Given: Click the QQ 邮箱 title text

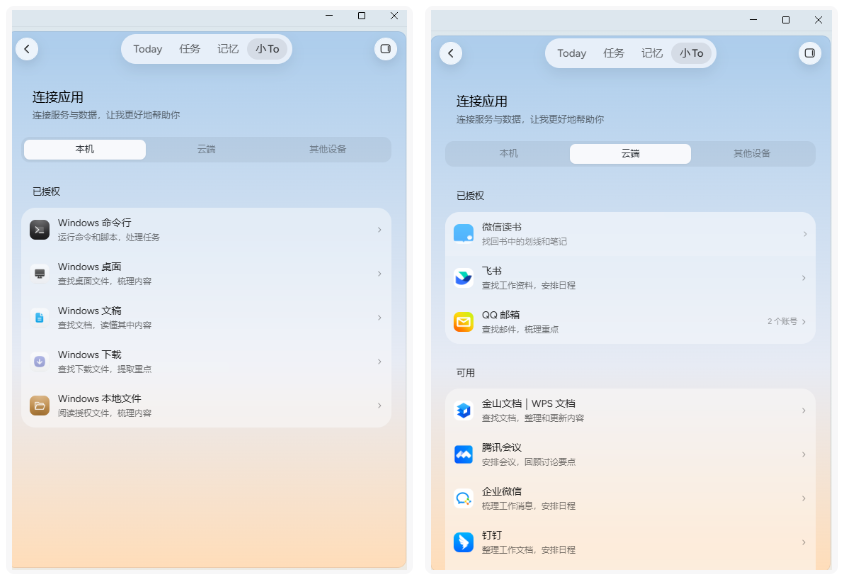Looking at the screenshot, I should [x=501, y=315].
